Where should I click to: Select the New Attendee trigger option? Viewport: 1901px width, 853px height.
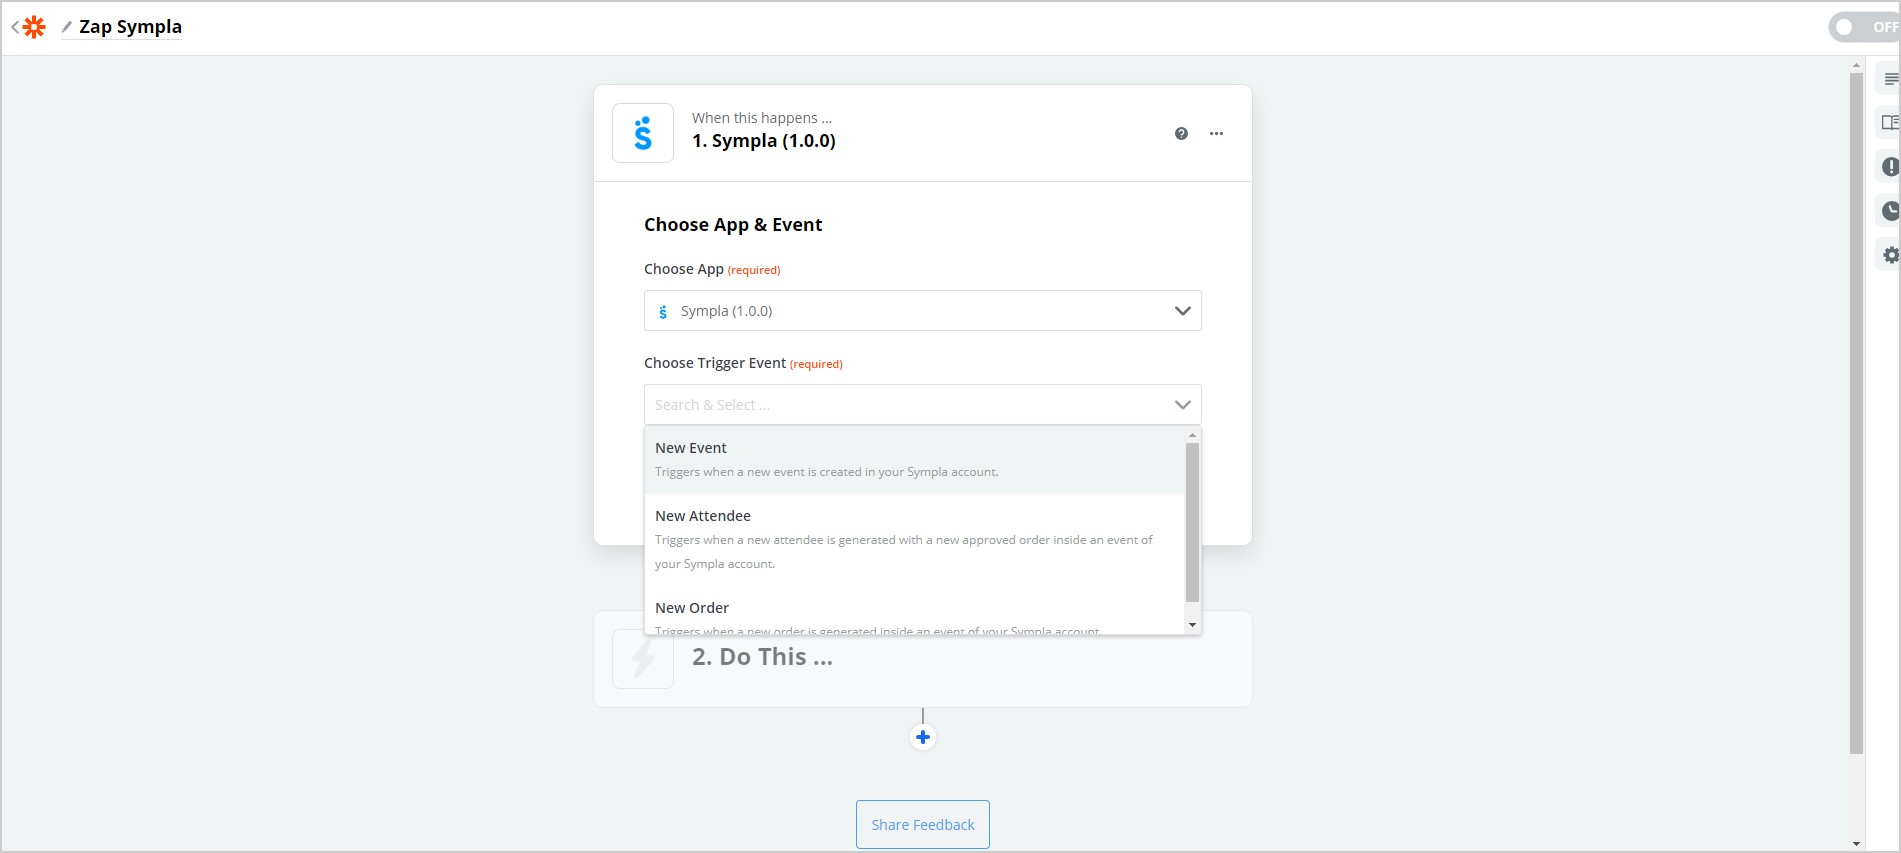914,540
